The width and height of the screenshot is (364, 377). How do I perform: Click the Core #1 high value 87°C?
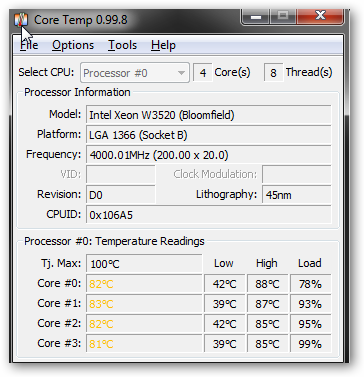click(x=267, y=304)
